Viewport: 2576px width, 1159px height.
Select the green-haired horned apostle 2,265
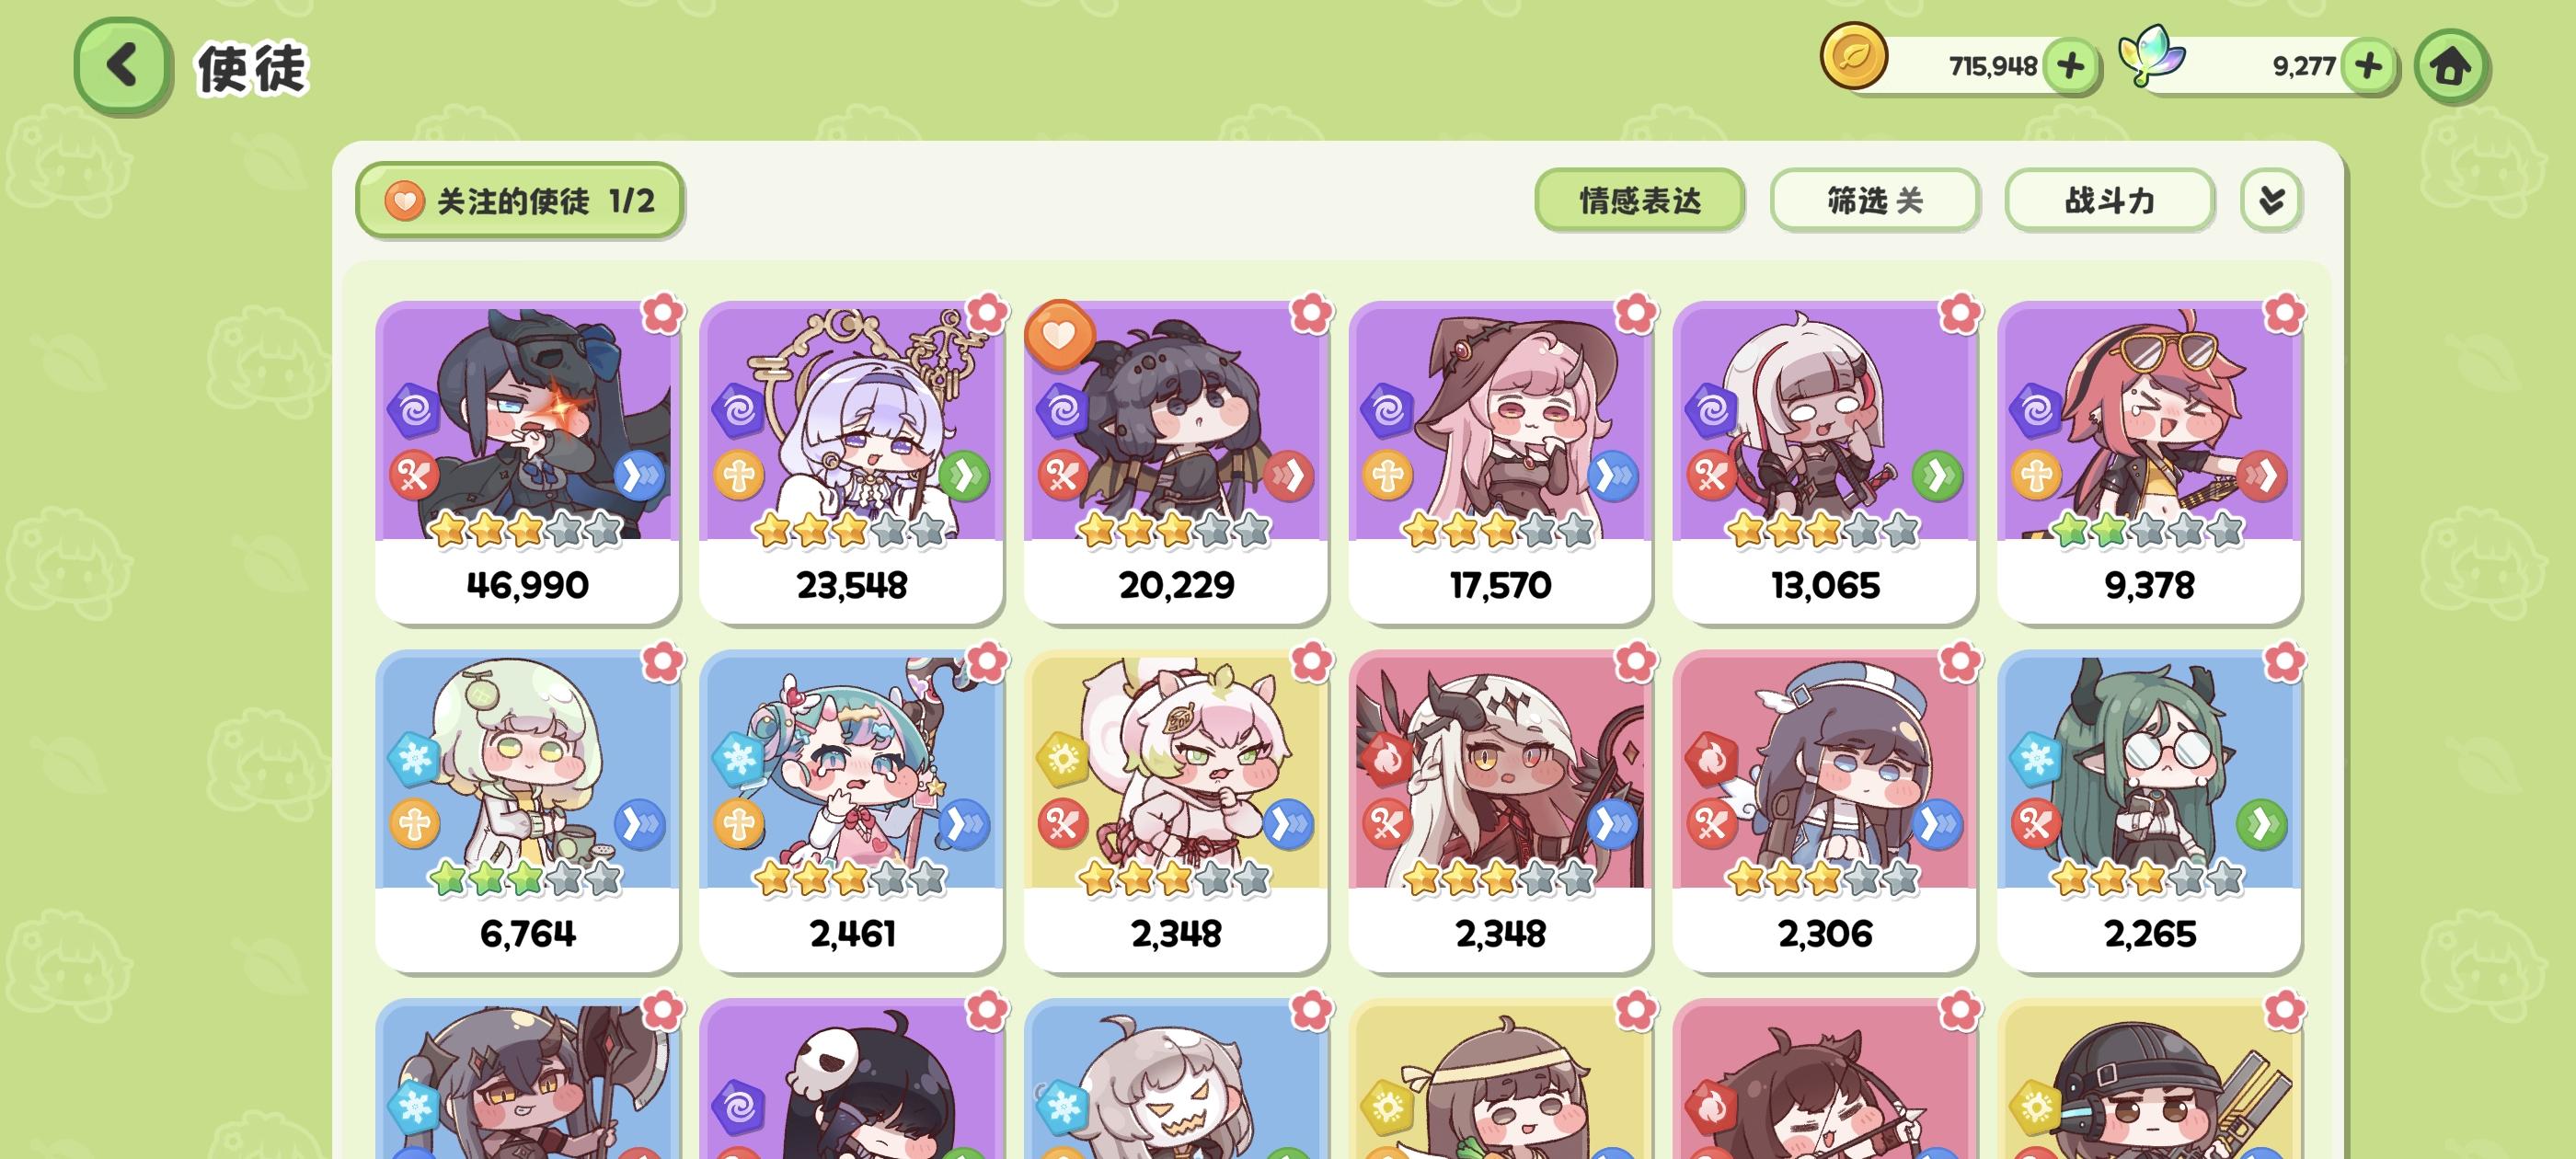2149,811
